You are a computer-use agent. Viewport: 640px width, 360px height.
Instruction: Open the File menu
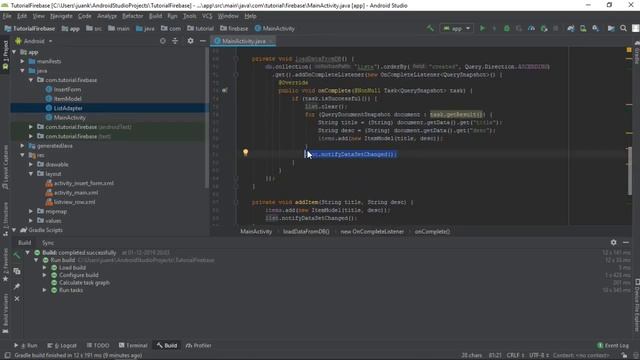[7, 16]
